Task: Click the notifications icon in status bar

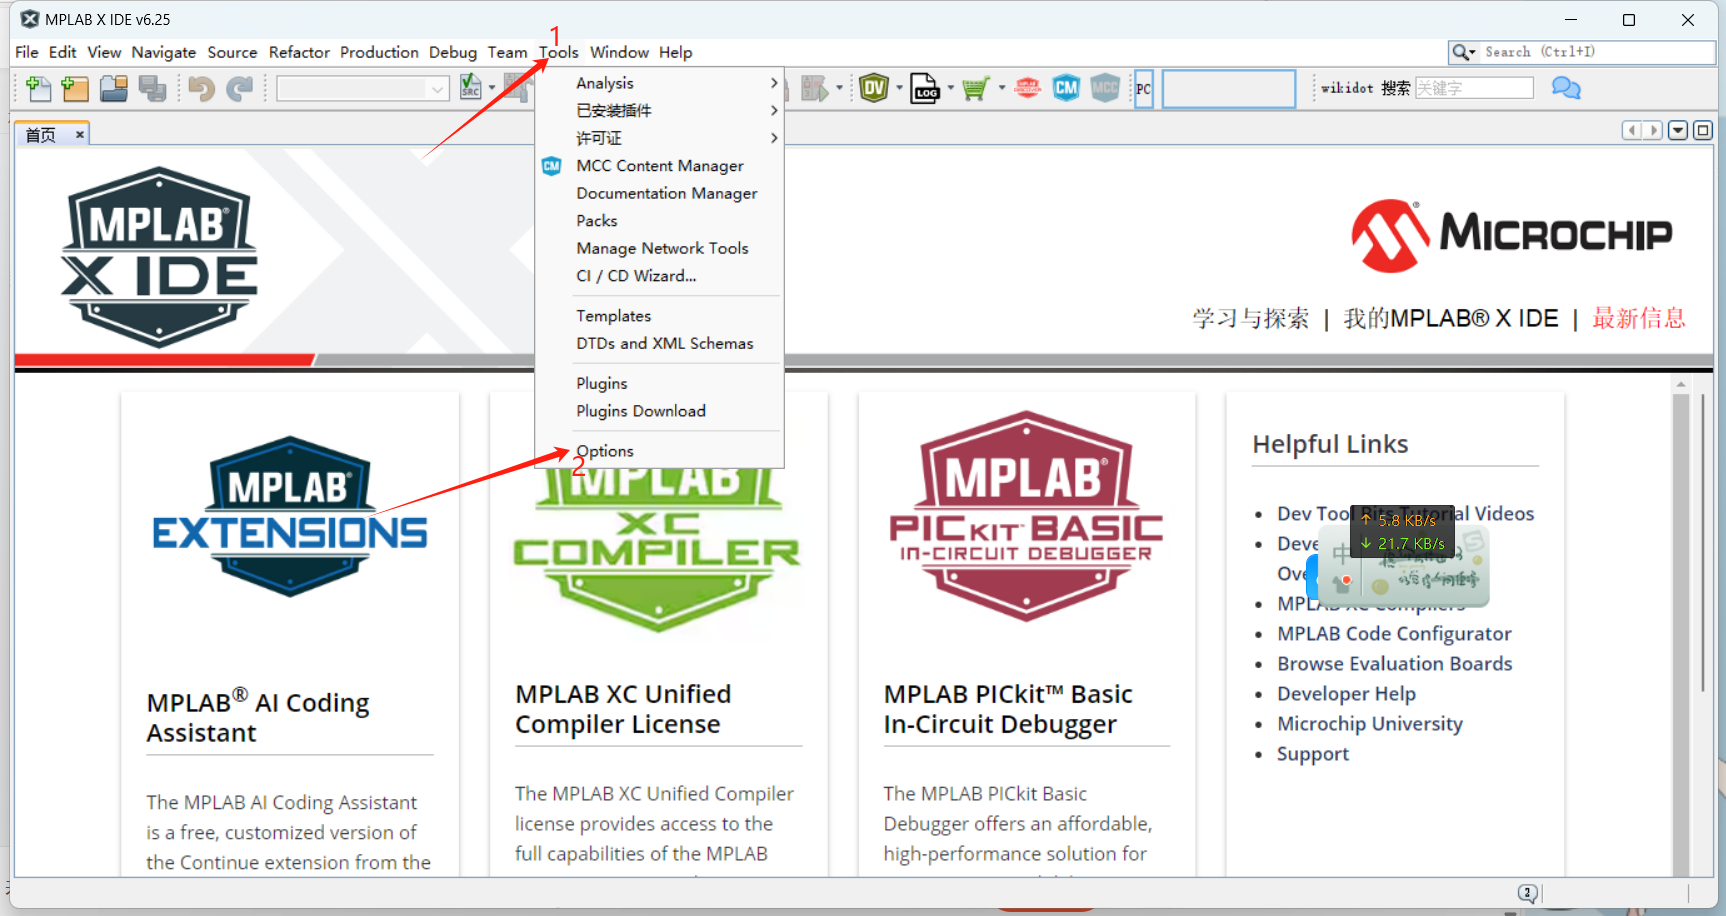Action: [x=1527, y=893]
